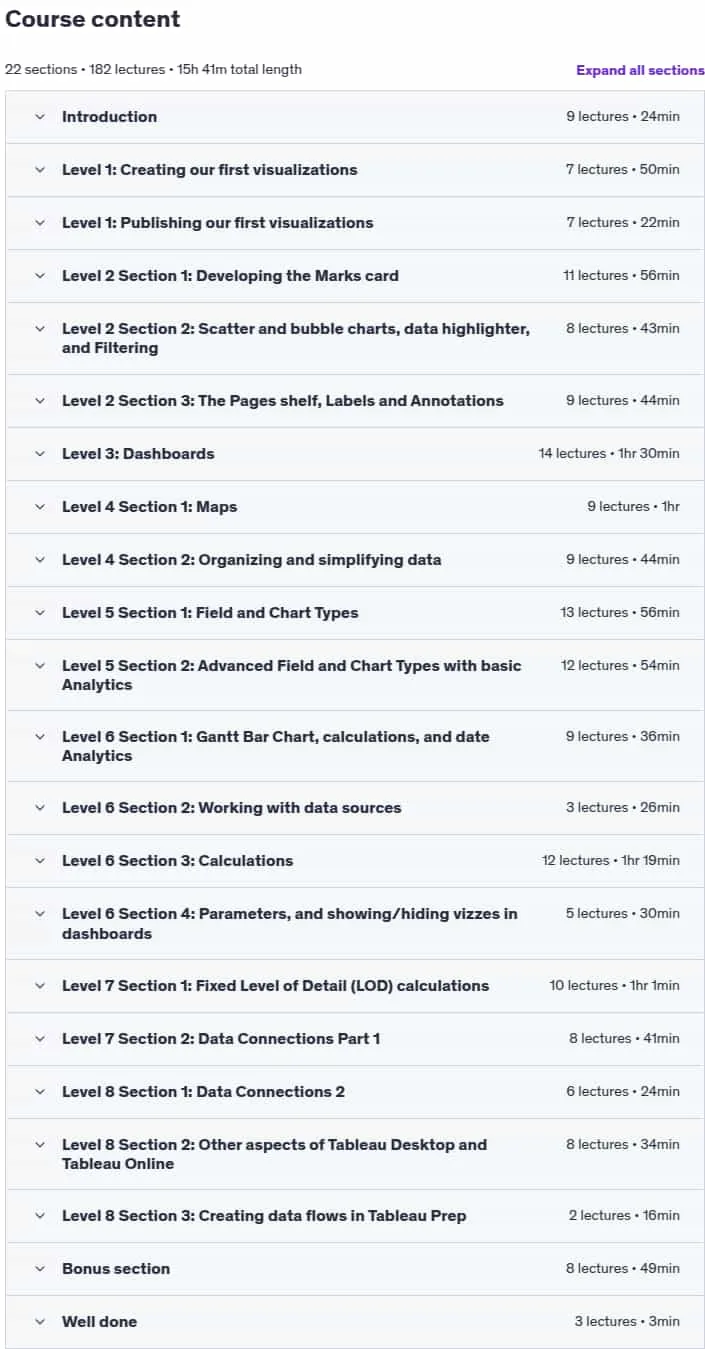Expand chevron for Level 5 Section 1: Field and Chart Types
The image size is (705, 1349).
(x=40, y=613)
